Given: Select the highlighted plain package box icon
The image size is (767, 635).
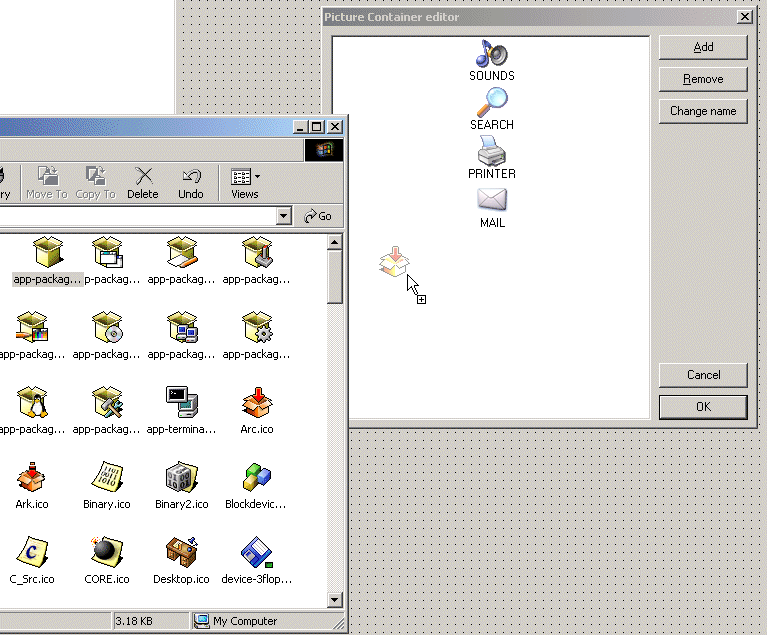Looking at the screenshot, I should [48, 252].
